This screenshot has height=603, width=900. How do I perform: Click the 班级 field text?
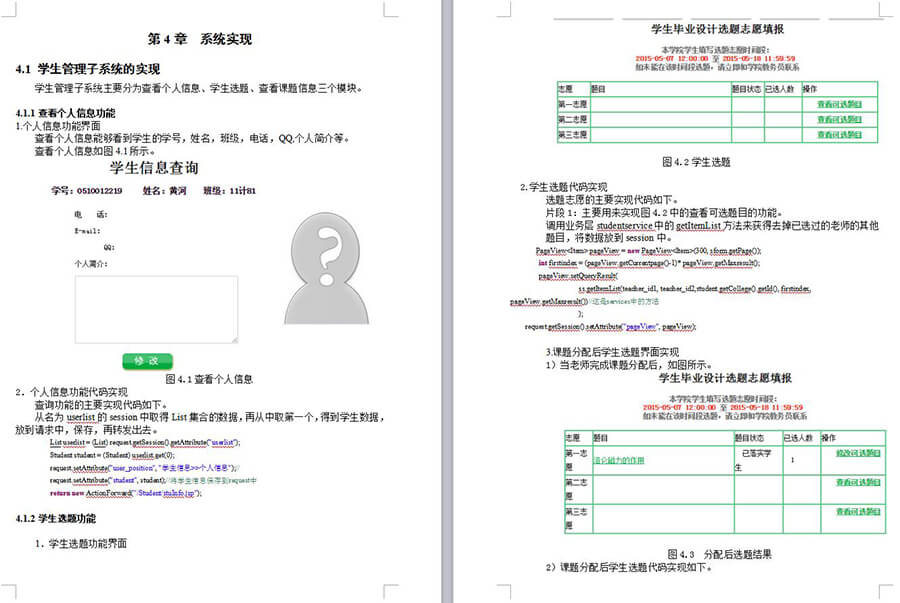pos(230,191)
